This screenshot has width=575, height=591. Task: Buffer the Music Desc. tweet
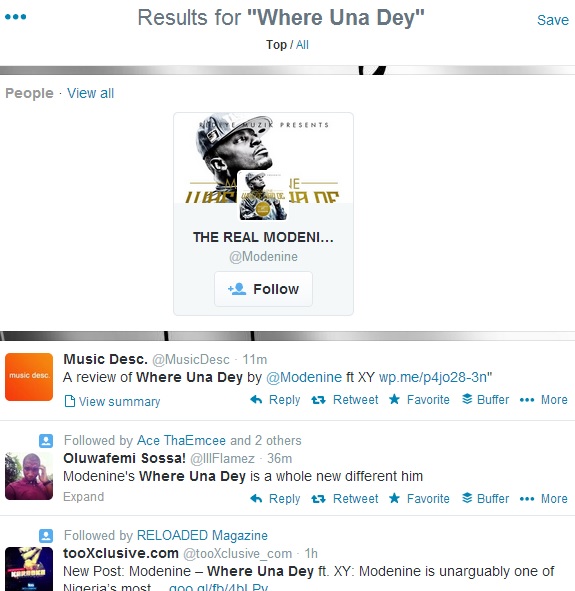click(485, 400)
